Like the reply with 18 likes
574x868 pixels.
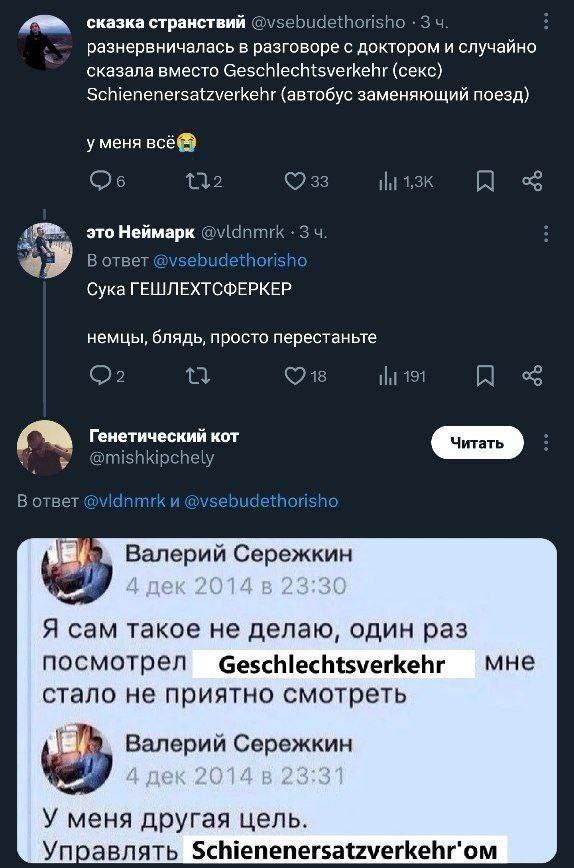305,376
